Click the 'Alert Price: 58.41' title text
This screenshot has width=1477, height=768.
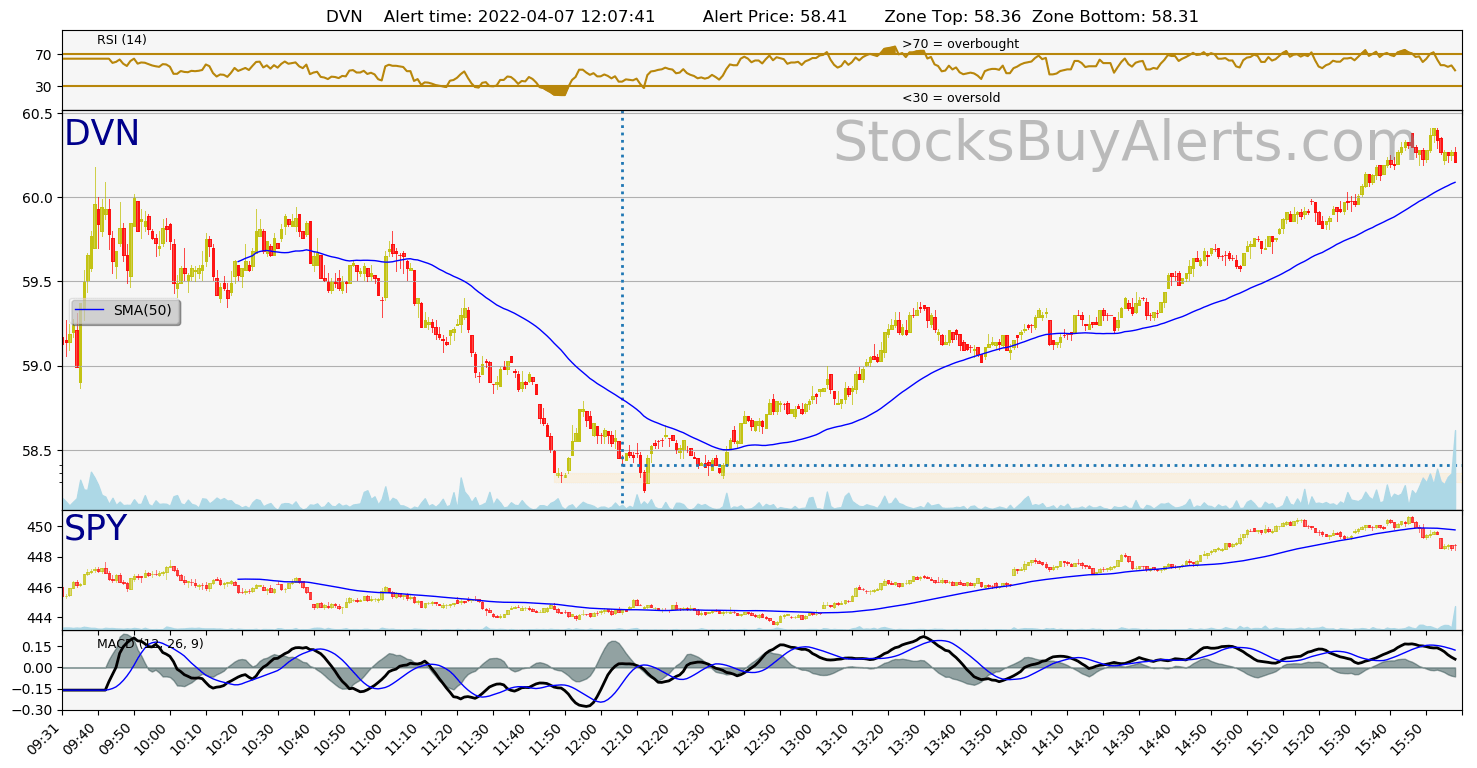tap(775, 17)
